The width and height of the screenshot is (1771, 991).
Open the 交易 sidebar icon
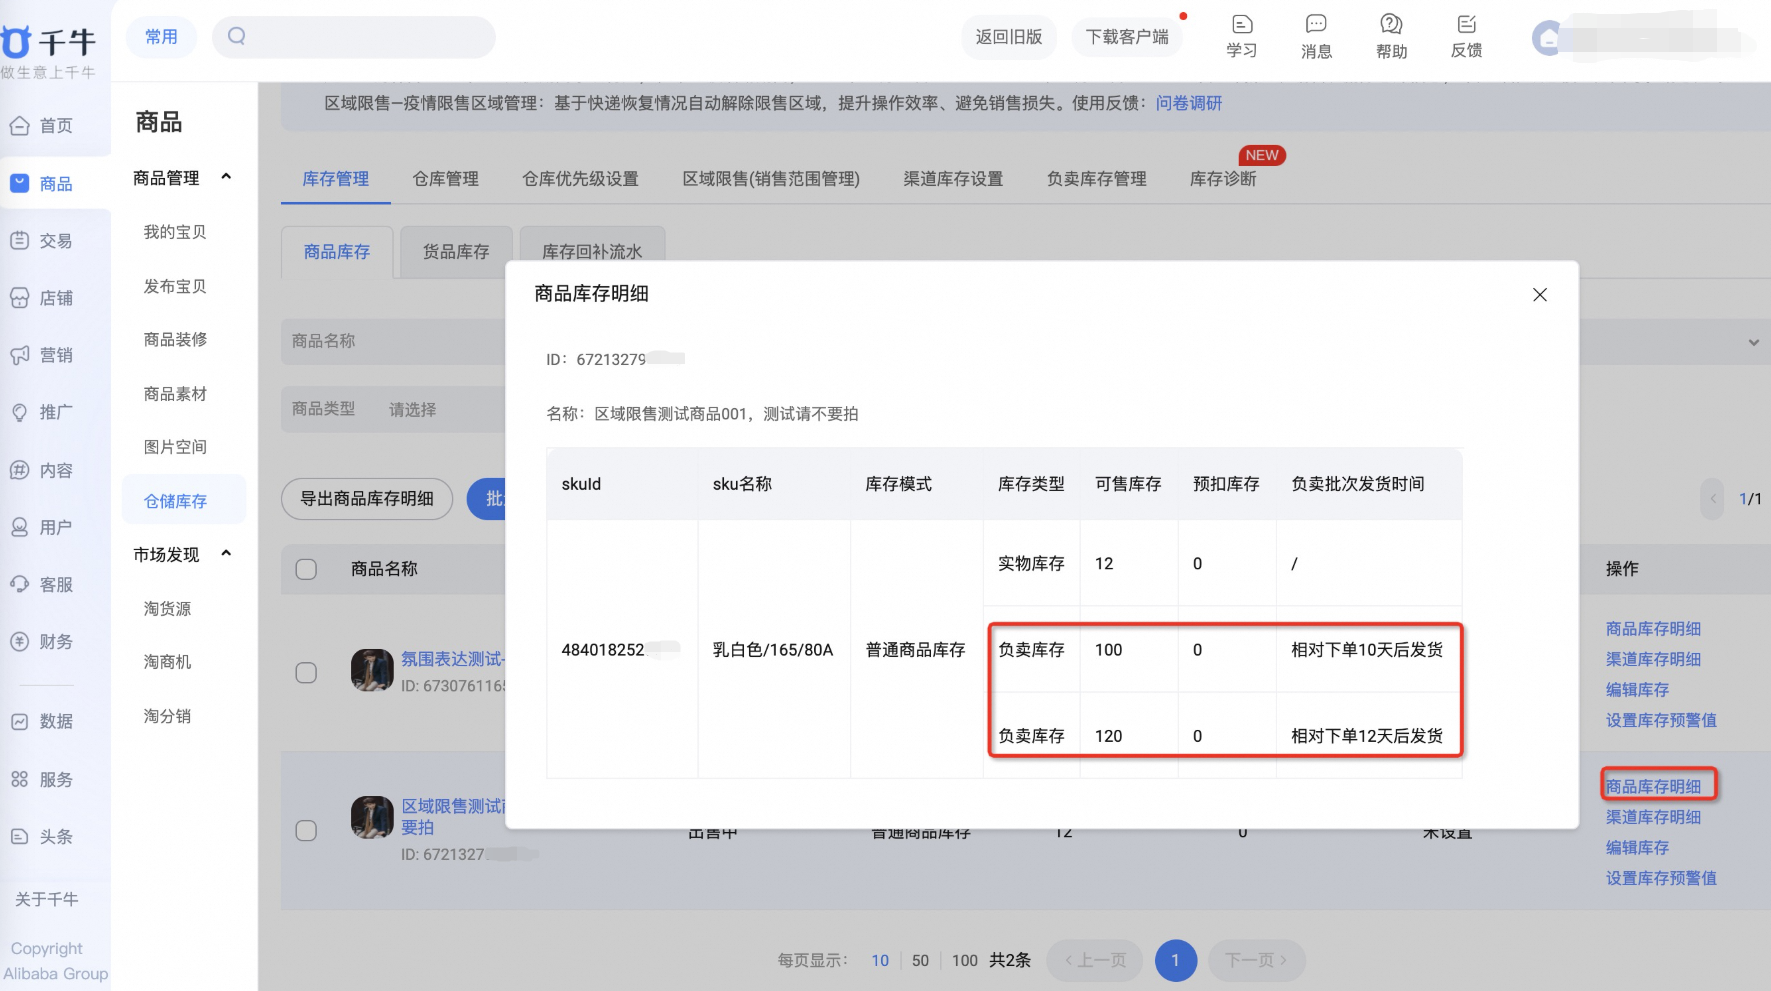pos(20,241)
